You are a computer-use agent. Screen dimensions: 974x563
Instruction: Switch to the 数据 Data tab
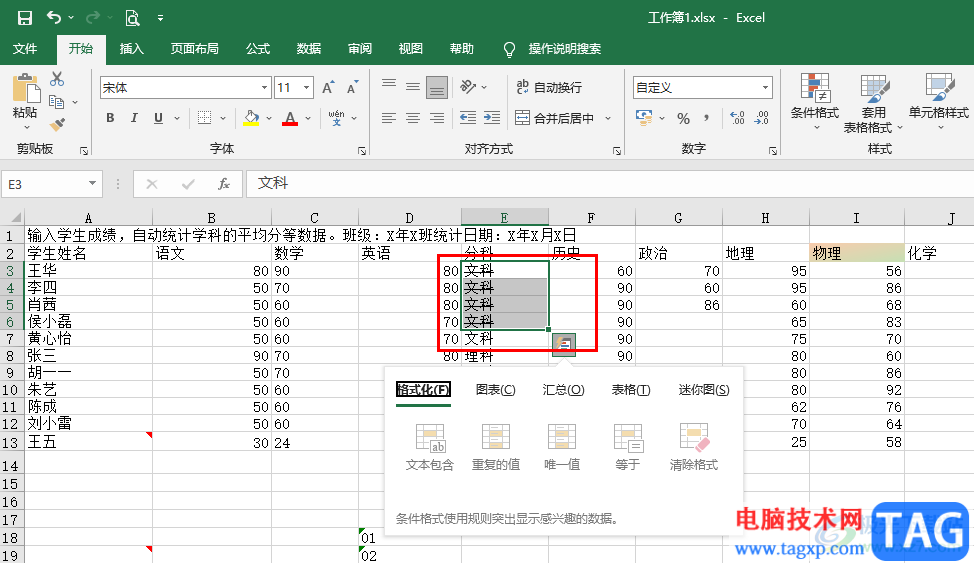[309, 48]
